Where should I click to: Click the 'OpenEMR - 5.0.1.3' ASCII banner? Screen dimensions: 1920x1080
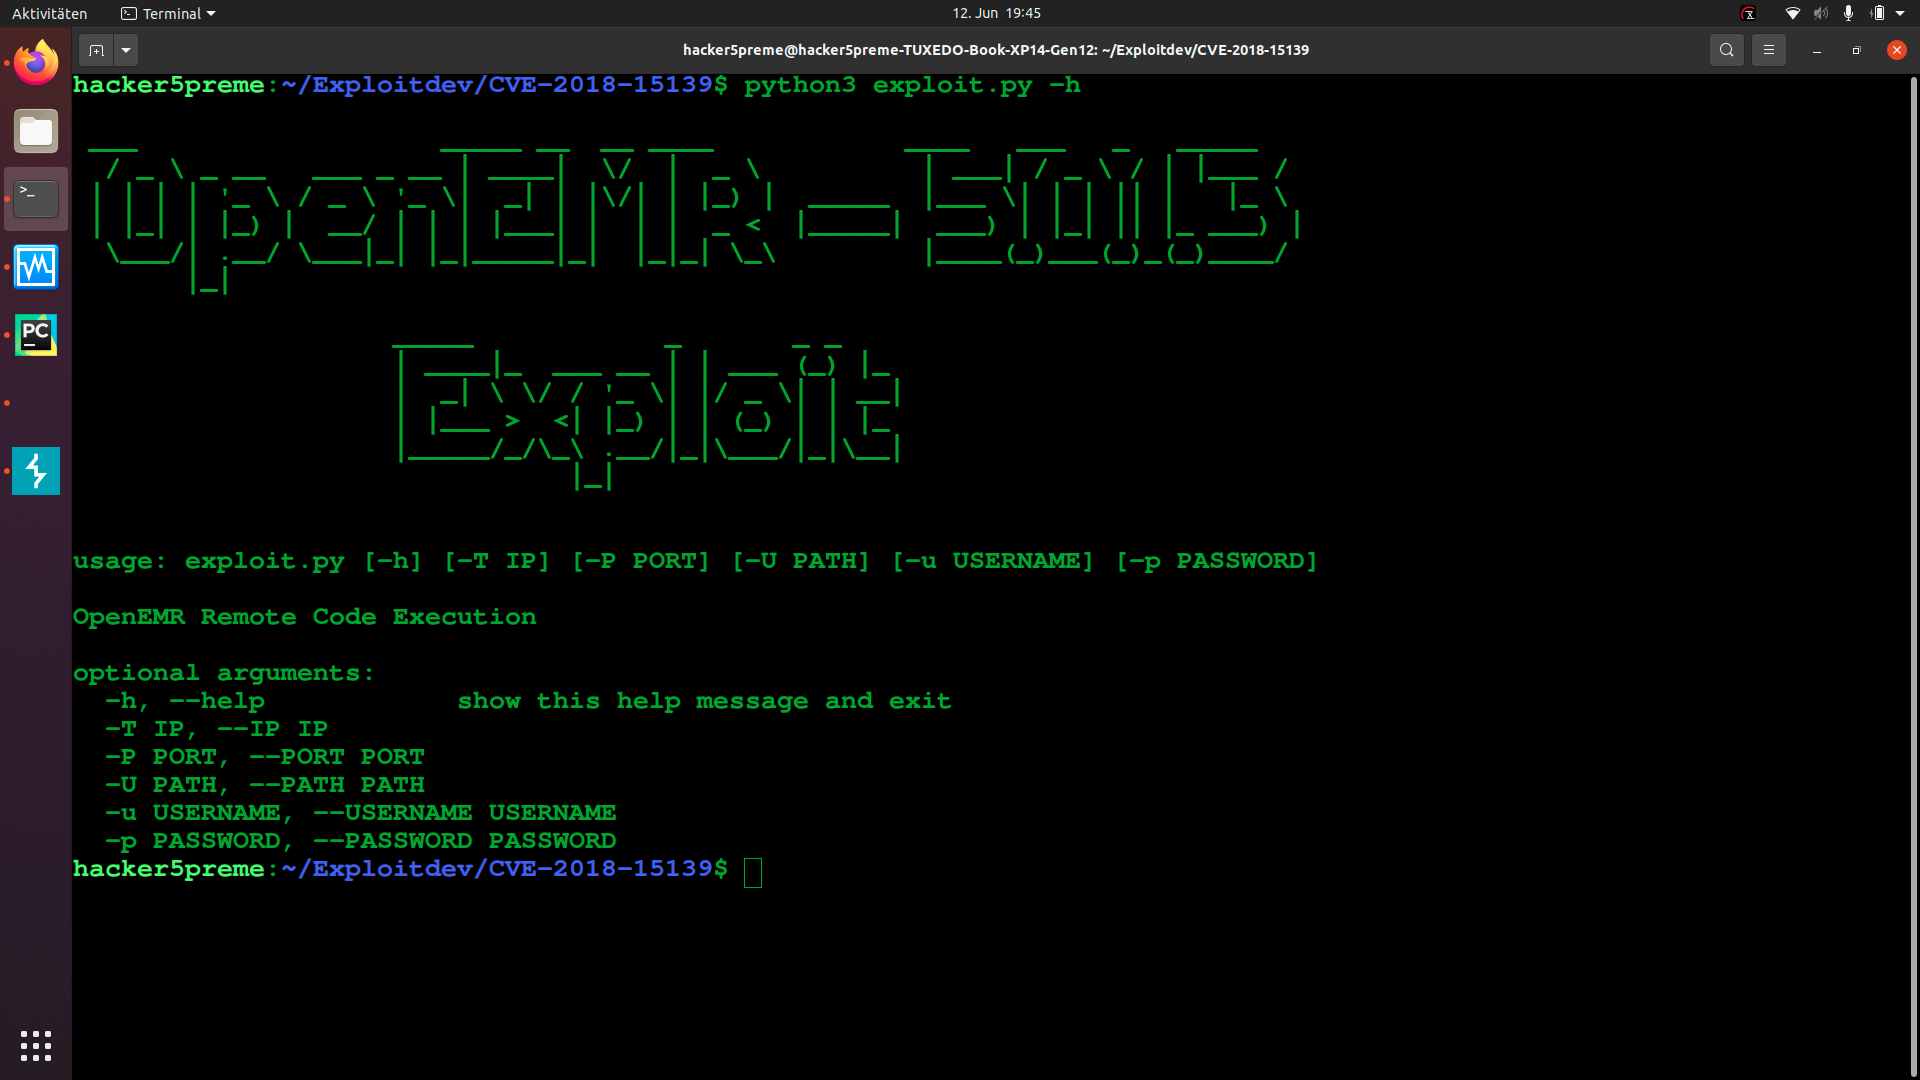[x=697, y=220]
